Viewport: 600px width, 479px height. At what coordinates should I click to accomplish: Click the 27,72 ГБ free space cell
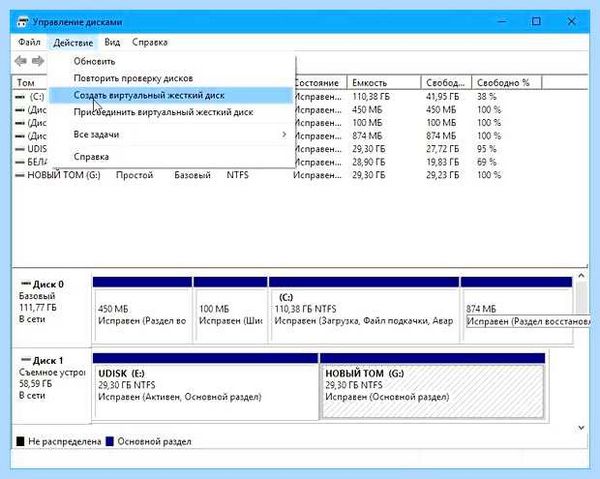tap(442, 149)
